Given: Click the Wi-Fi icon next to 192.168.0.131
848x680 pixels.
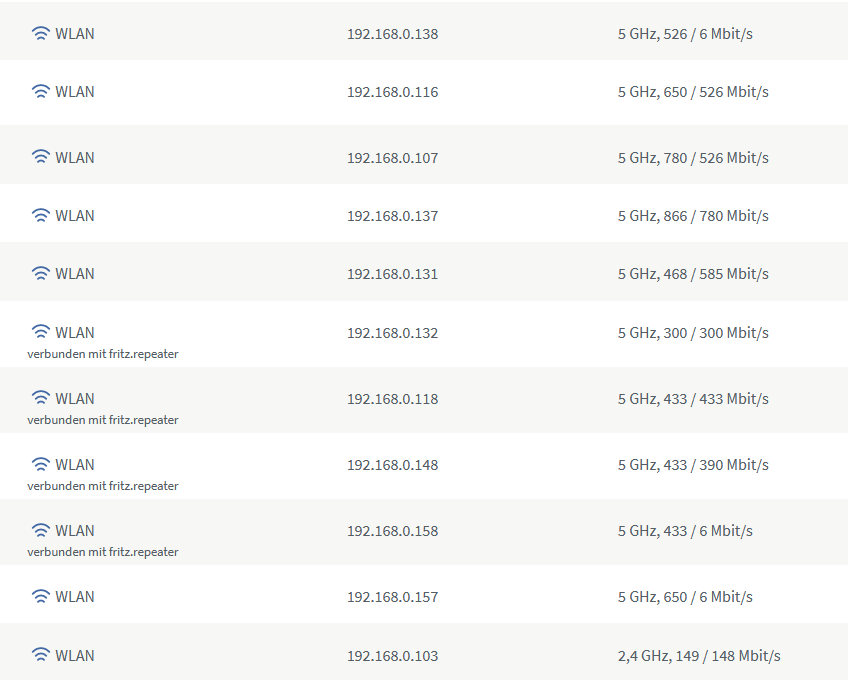Looking at the screenshot, I should [x=41, y=274].
